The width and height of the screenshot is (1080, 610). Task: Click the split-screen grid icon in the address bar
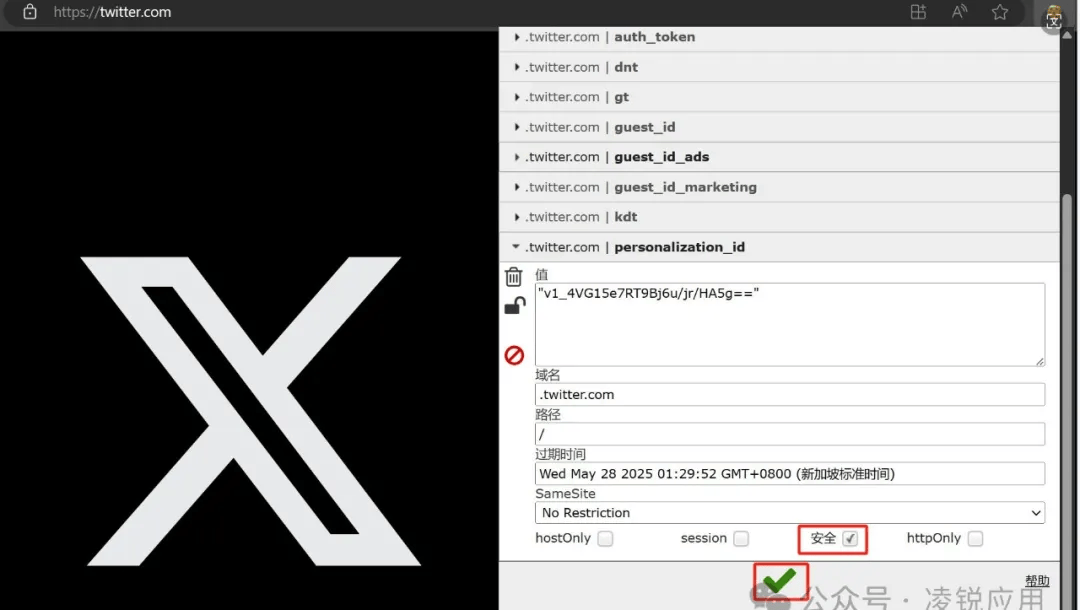[x=918, y=12]
